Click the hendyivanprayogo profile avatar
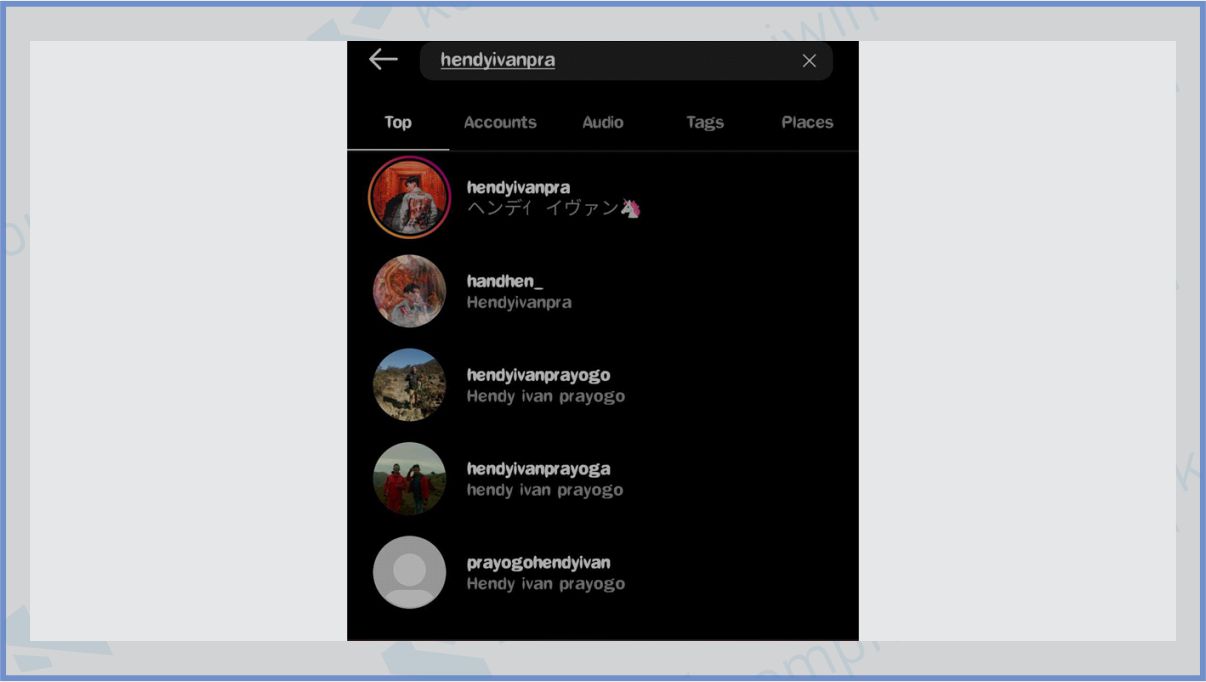This screenshot has height=682, width=1206. pyautogui.click(x=409, y=385)
